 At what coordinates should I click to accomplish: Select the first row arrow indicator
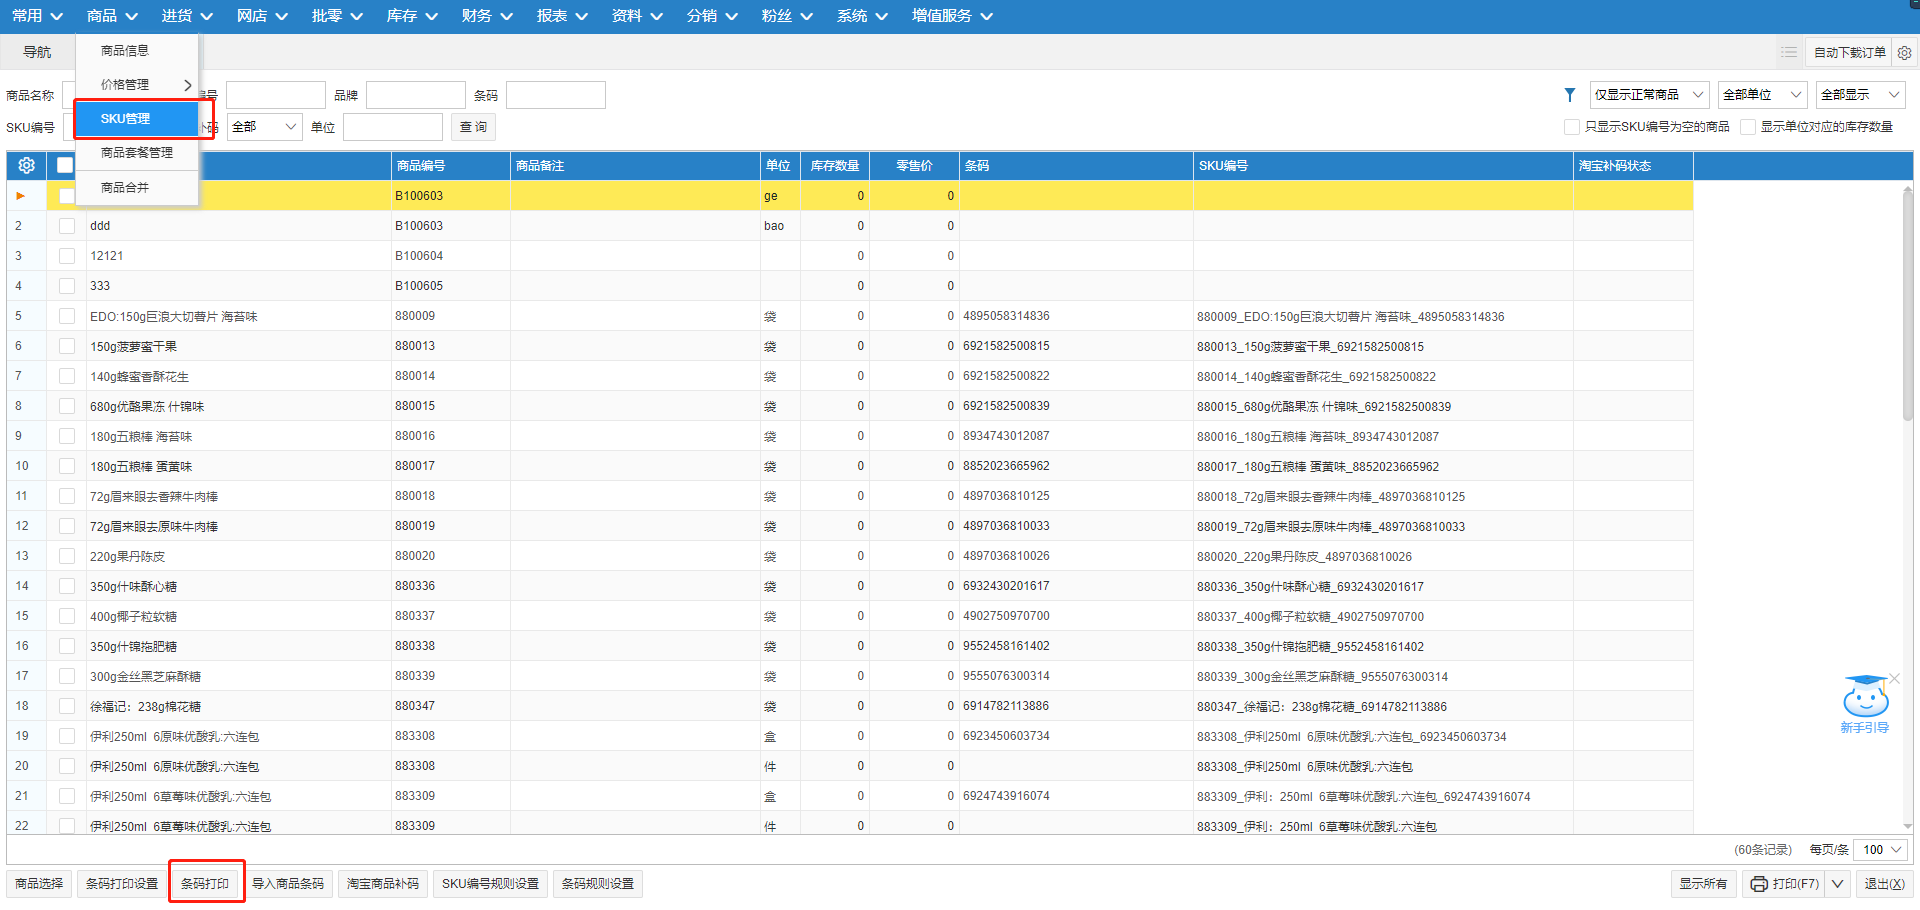click(x=20, y=196)
